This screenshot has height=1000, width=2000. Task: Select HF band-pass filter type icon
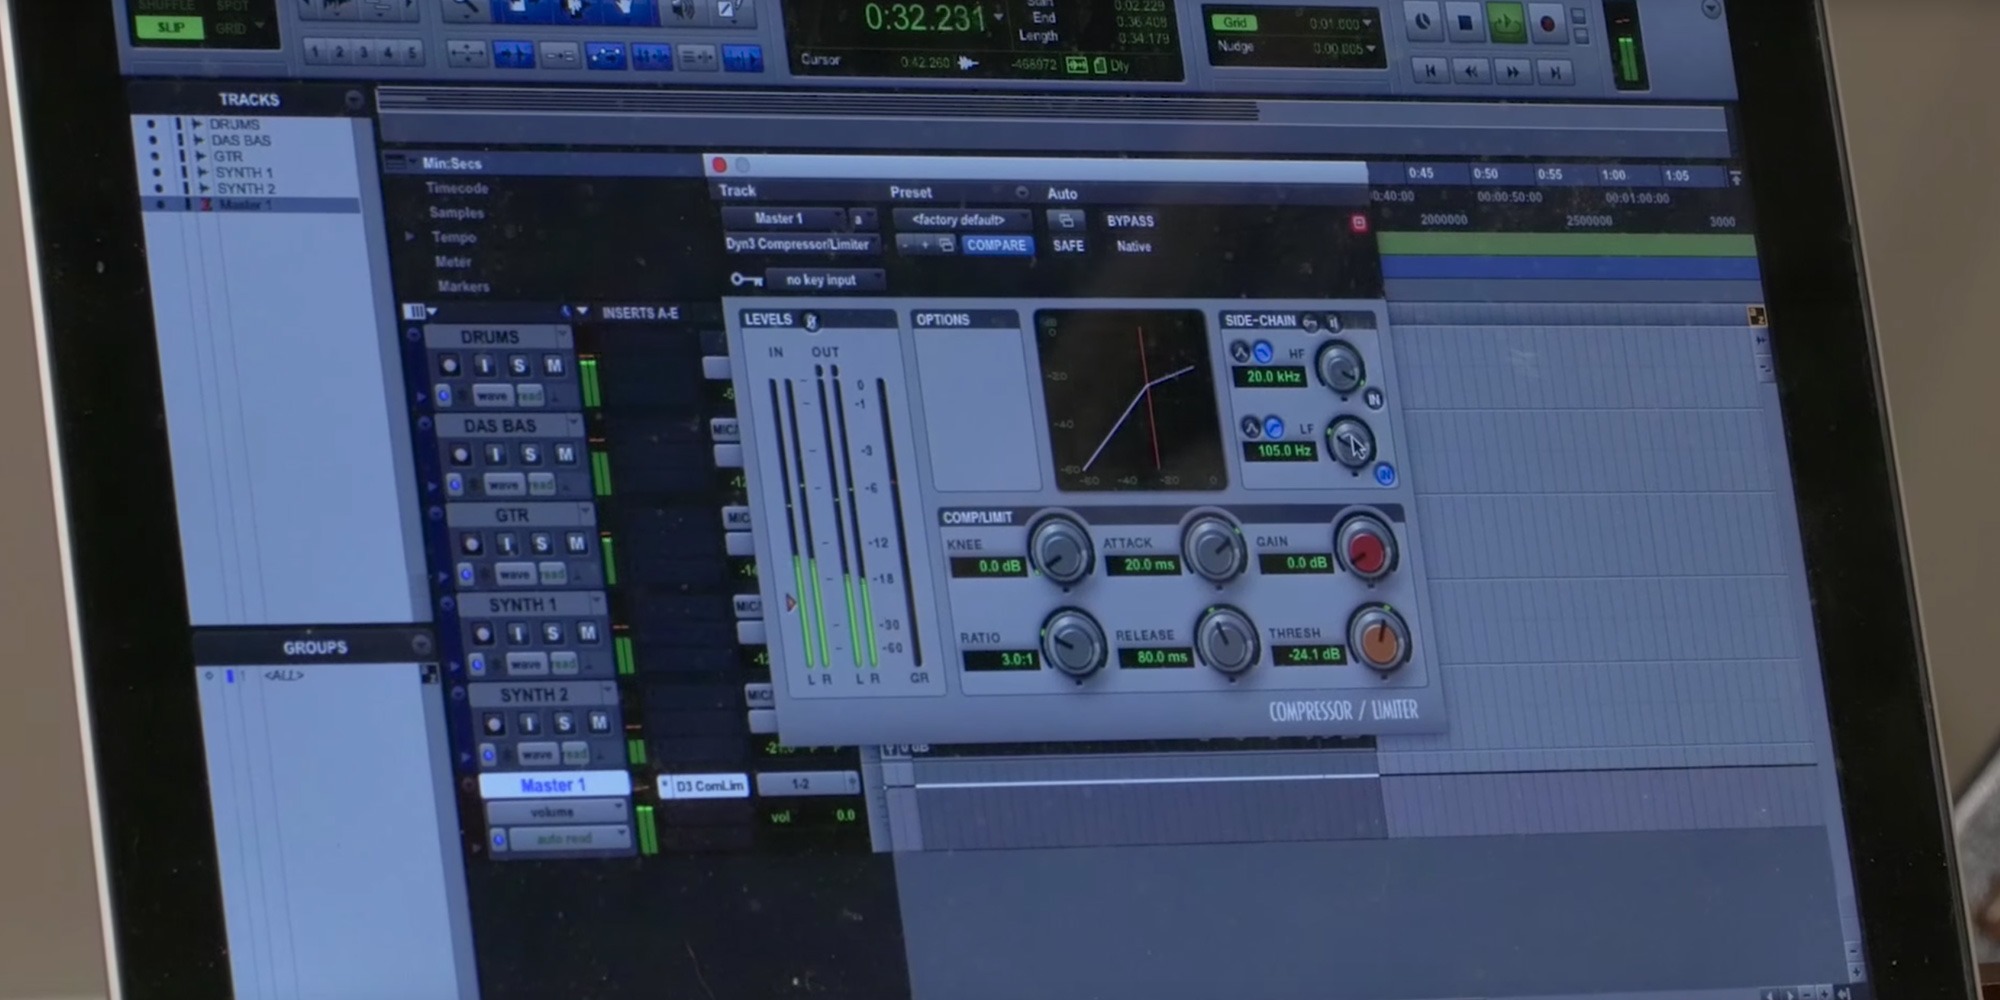1240,351
